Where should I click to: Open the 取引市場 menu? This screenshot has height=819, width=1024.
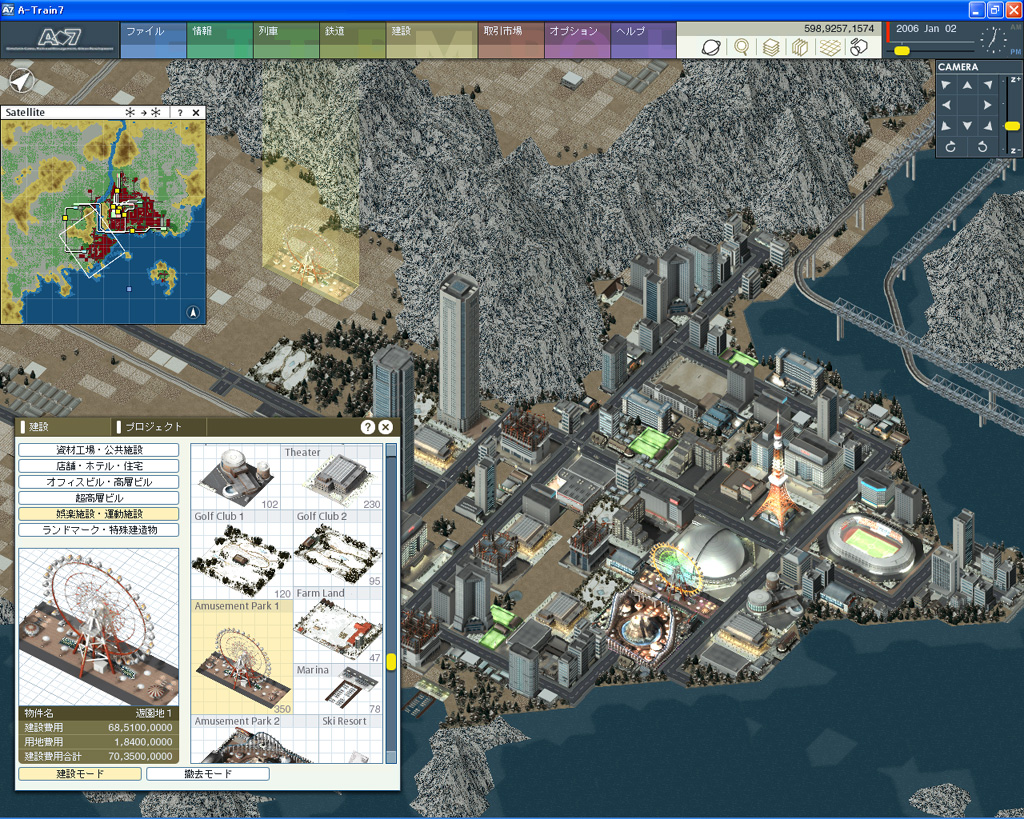coord(511,40)
